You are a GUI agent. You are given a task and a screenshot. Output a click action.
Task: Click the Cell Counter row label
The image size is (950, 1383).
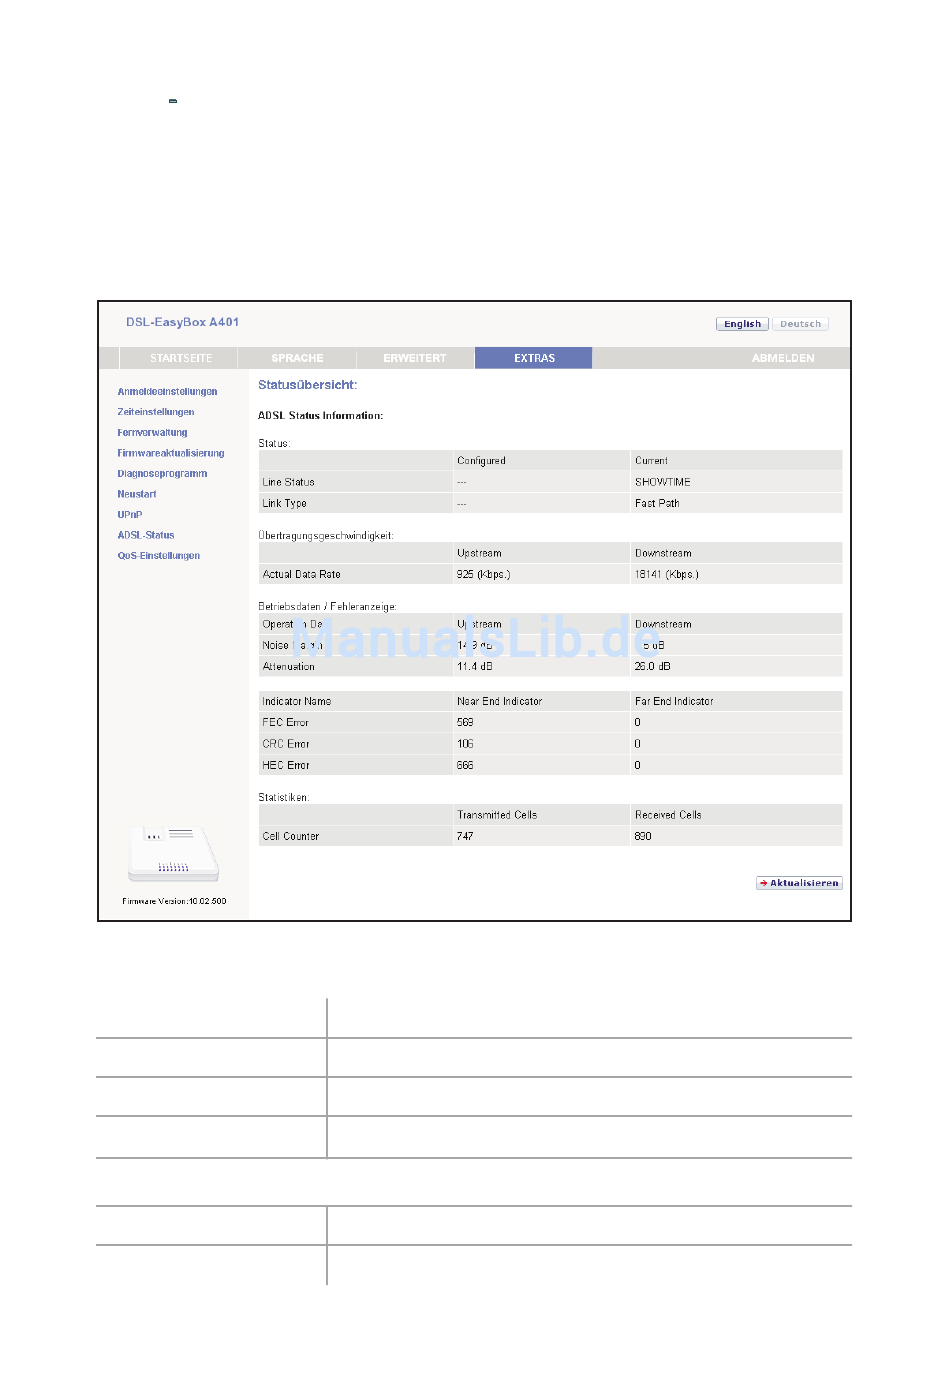click(291, 836)
